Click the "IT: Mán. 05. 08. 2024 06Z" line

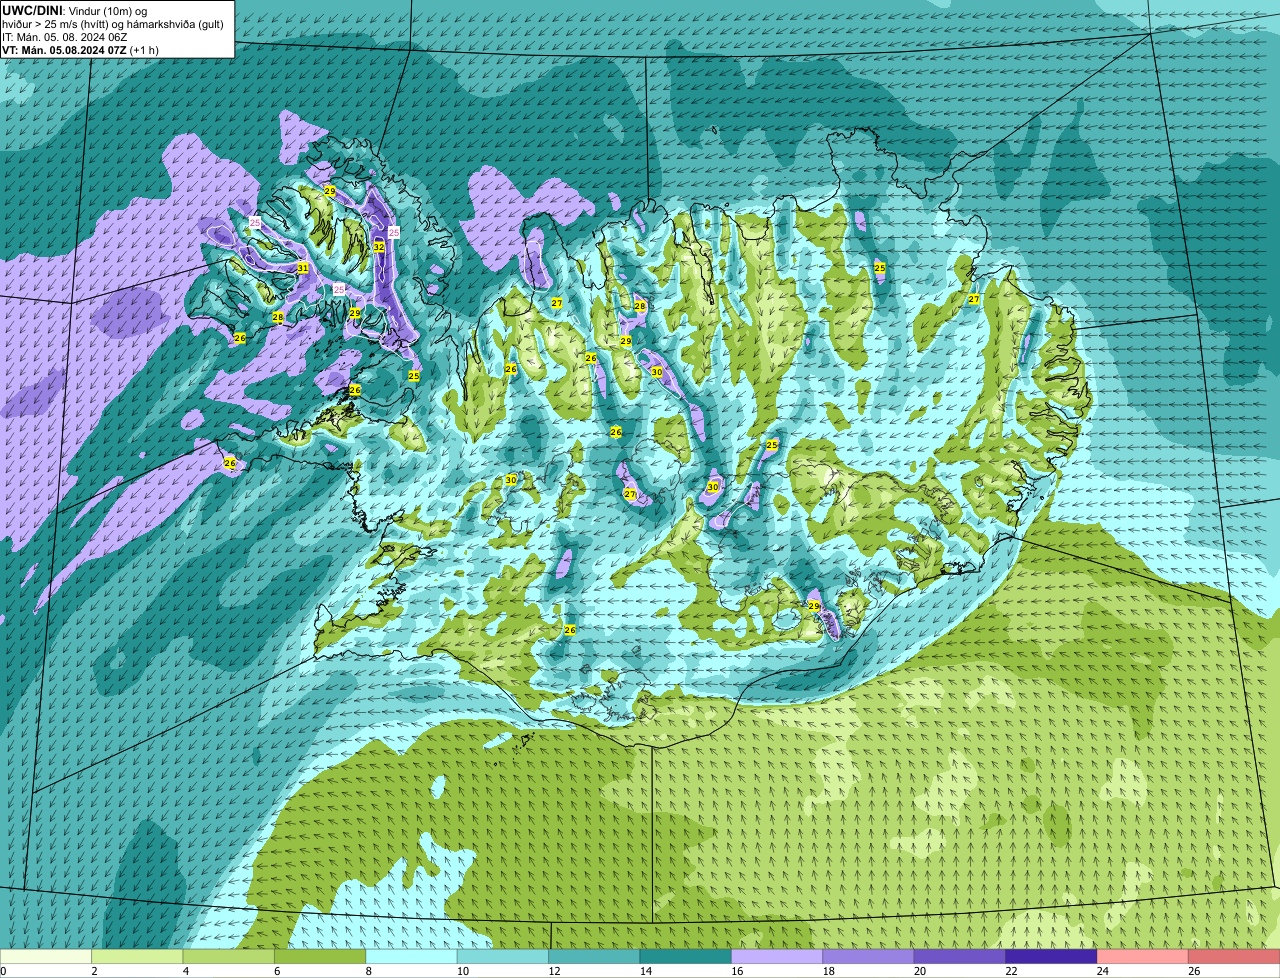[x=65, y=37]
